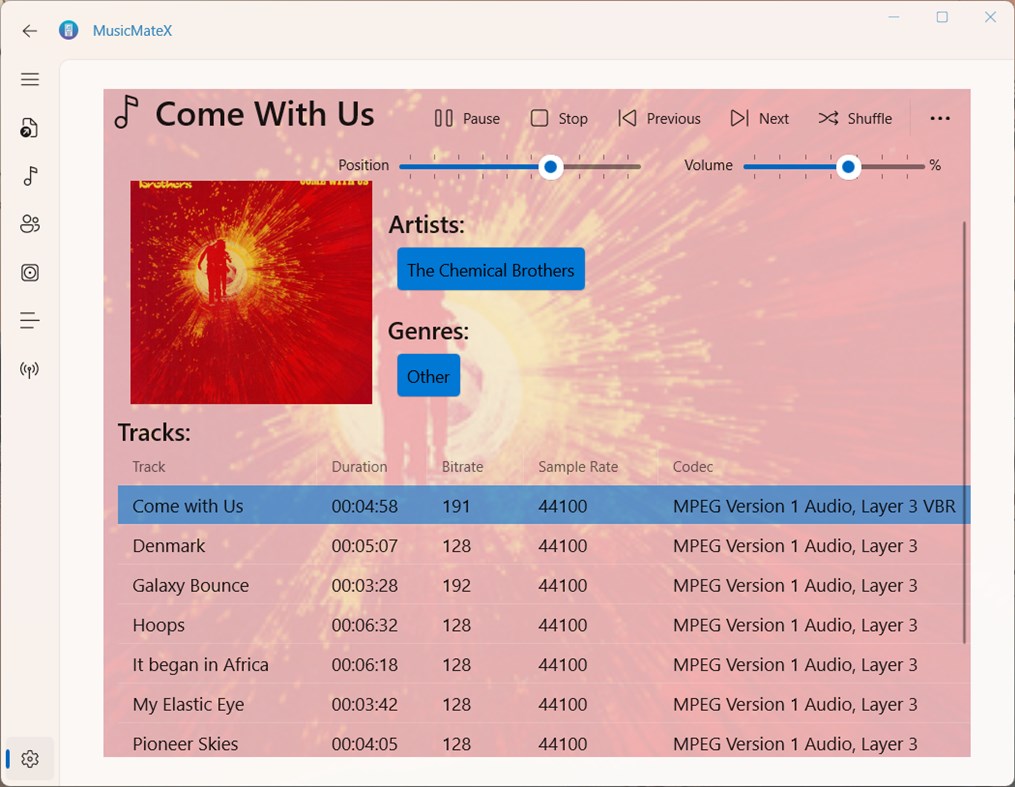Select the albums icon in the sidebar
The image size is (1015, 787).
coord(29,272)
